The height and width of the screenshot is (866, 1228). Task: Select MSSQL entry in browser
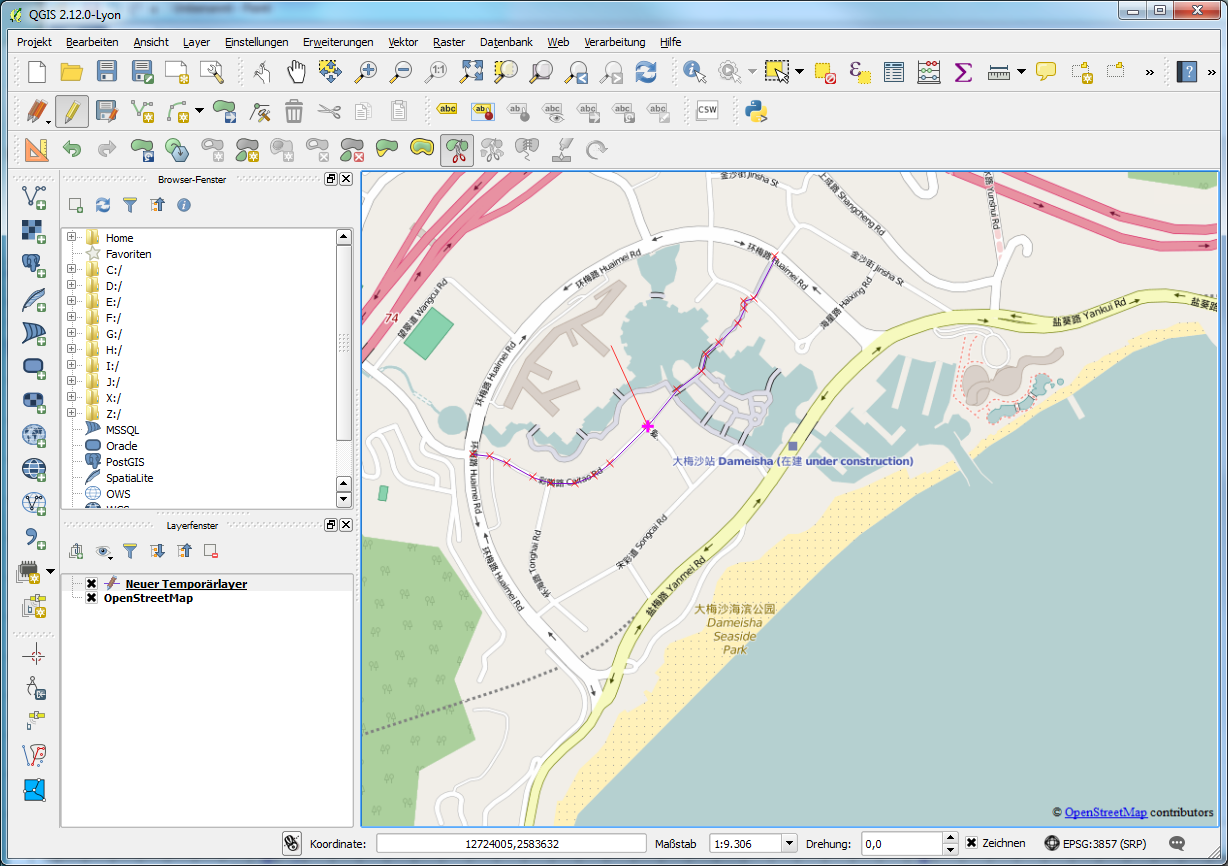click(x=122, y=430)
